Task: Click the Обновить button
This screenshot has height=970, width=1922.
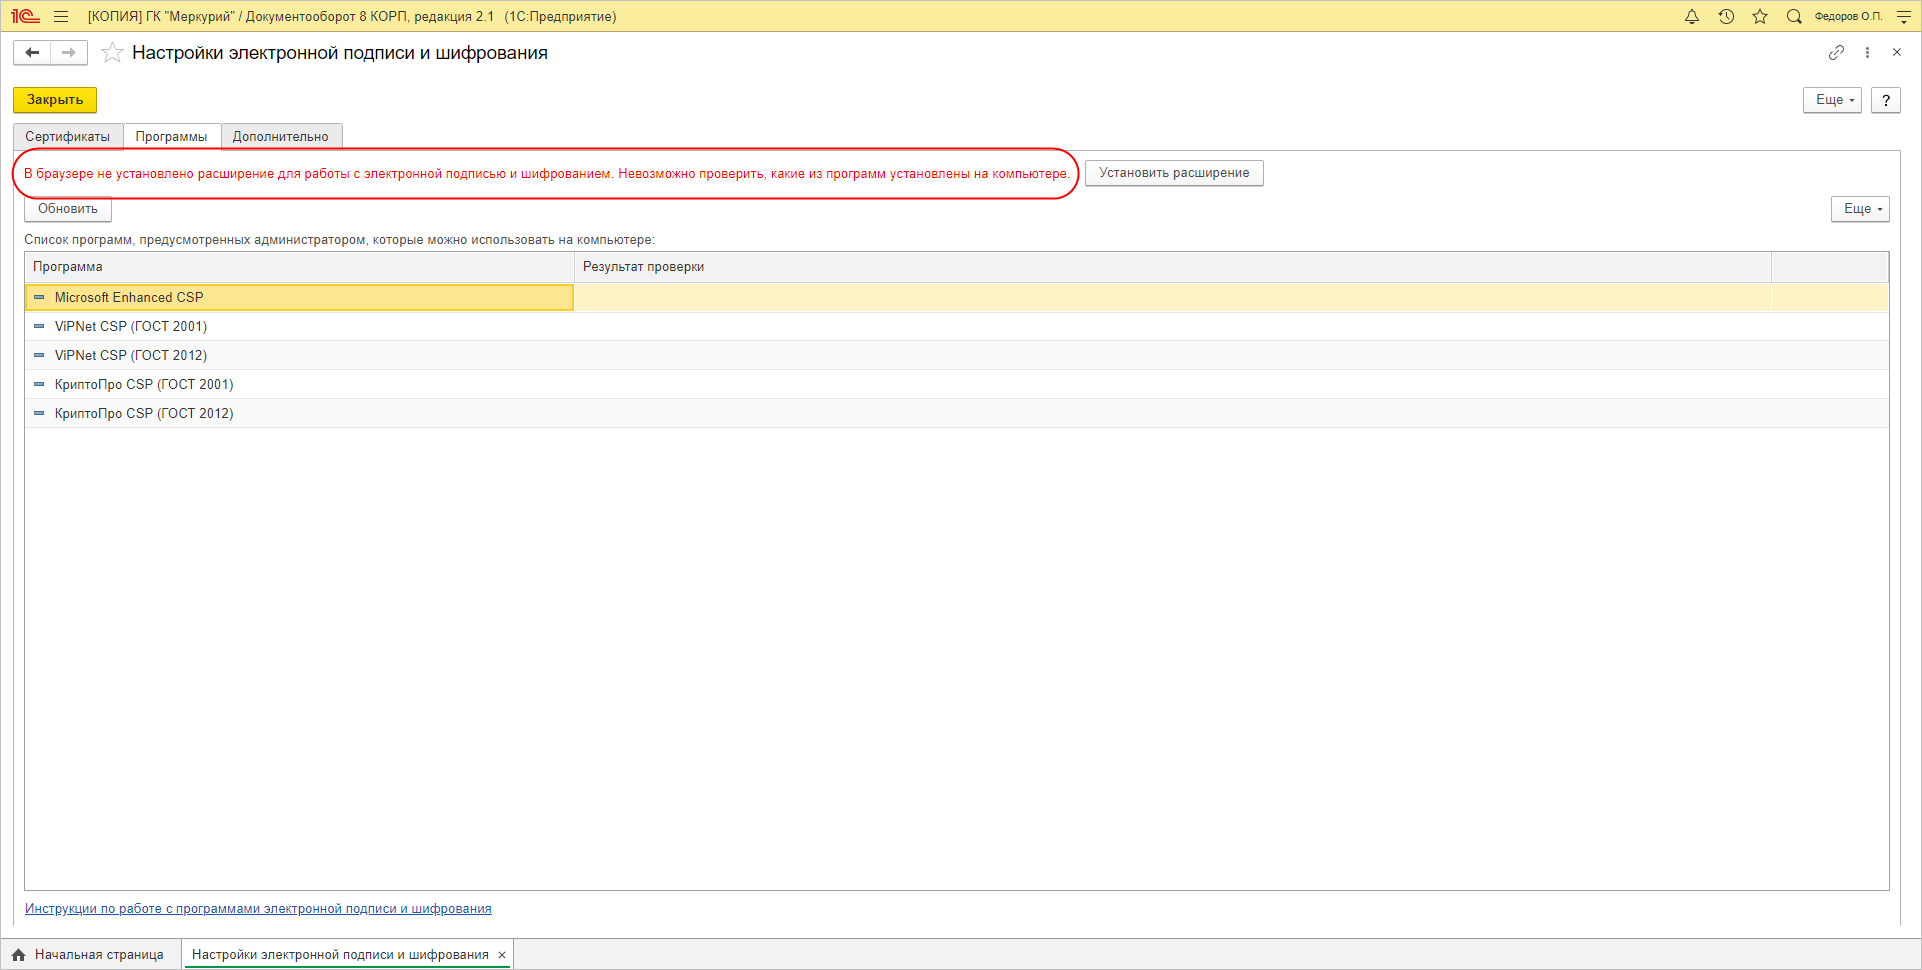Action: tap(68, 209)
